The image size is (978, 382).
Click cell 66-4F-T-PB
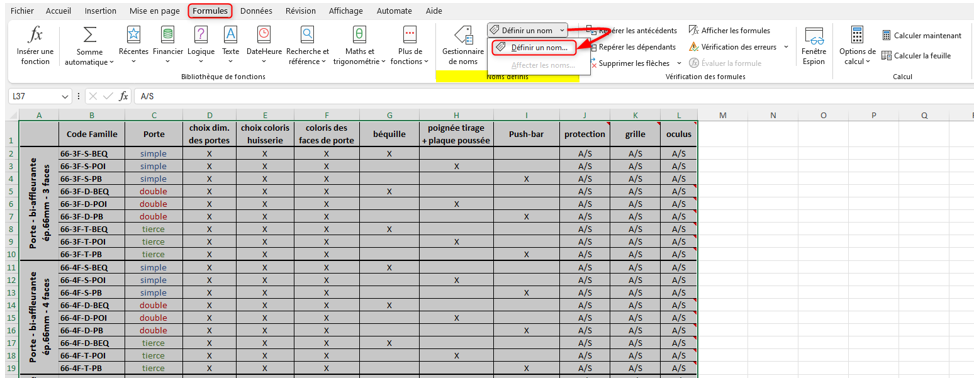[x=91, y=368]
